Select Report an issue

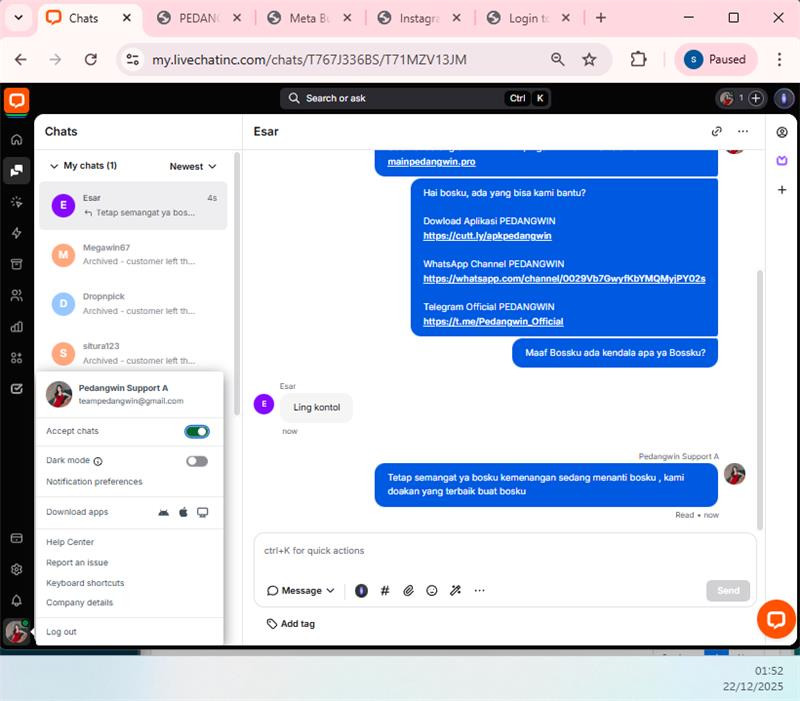77,563
